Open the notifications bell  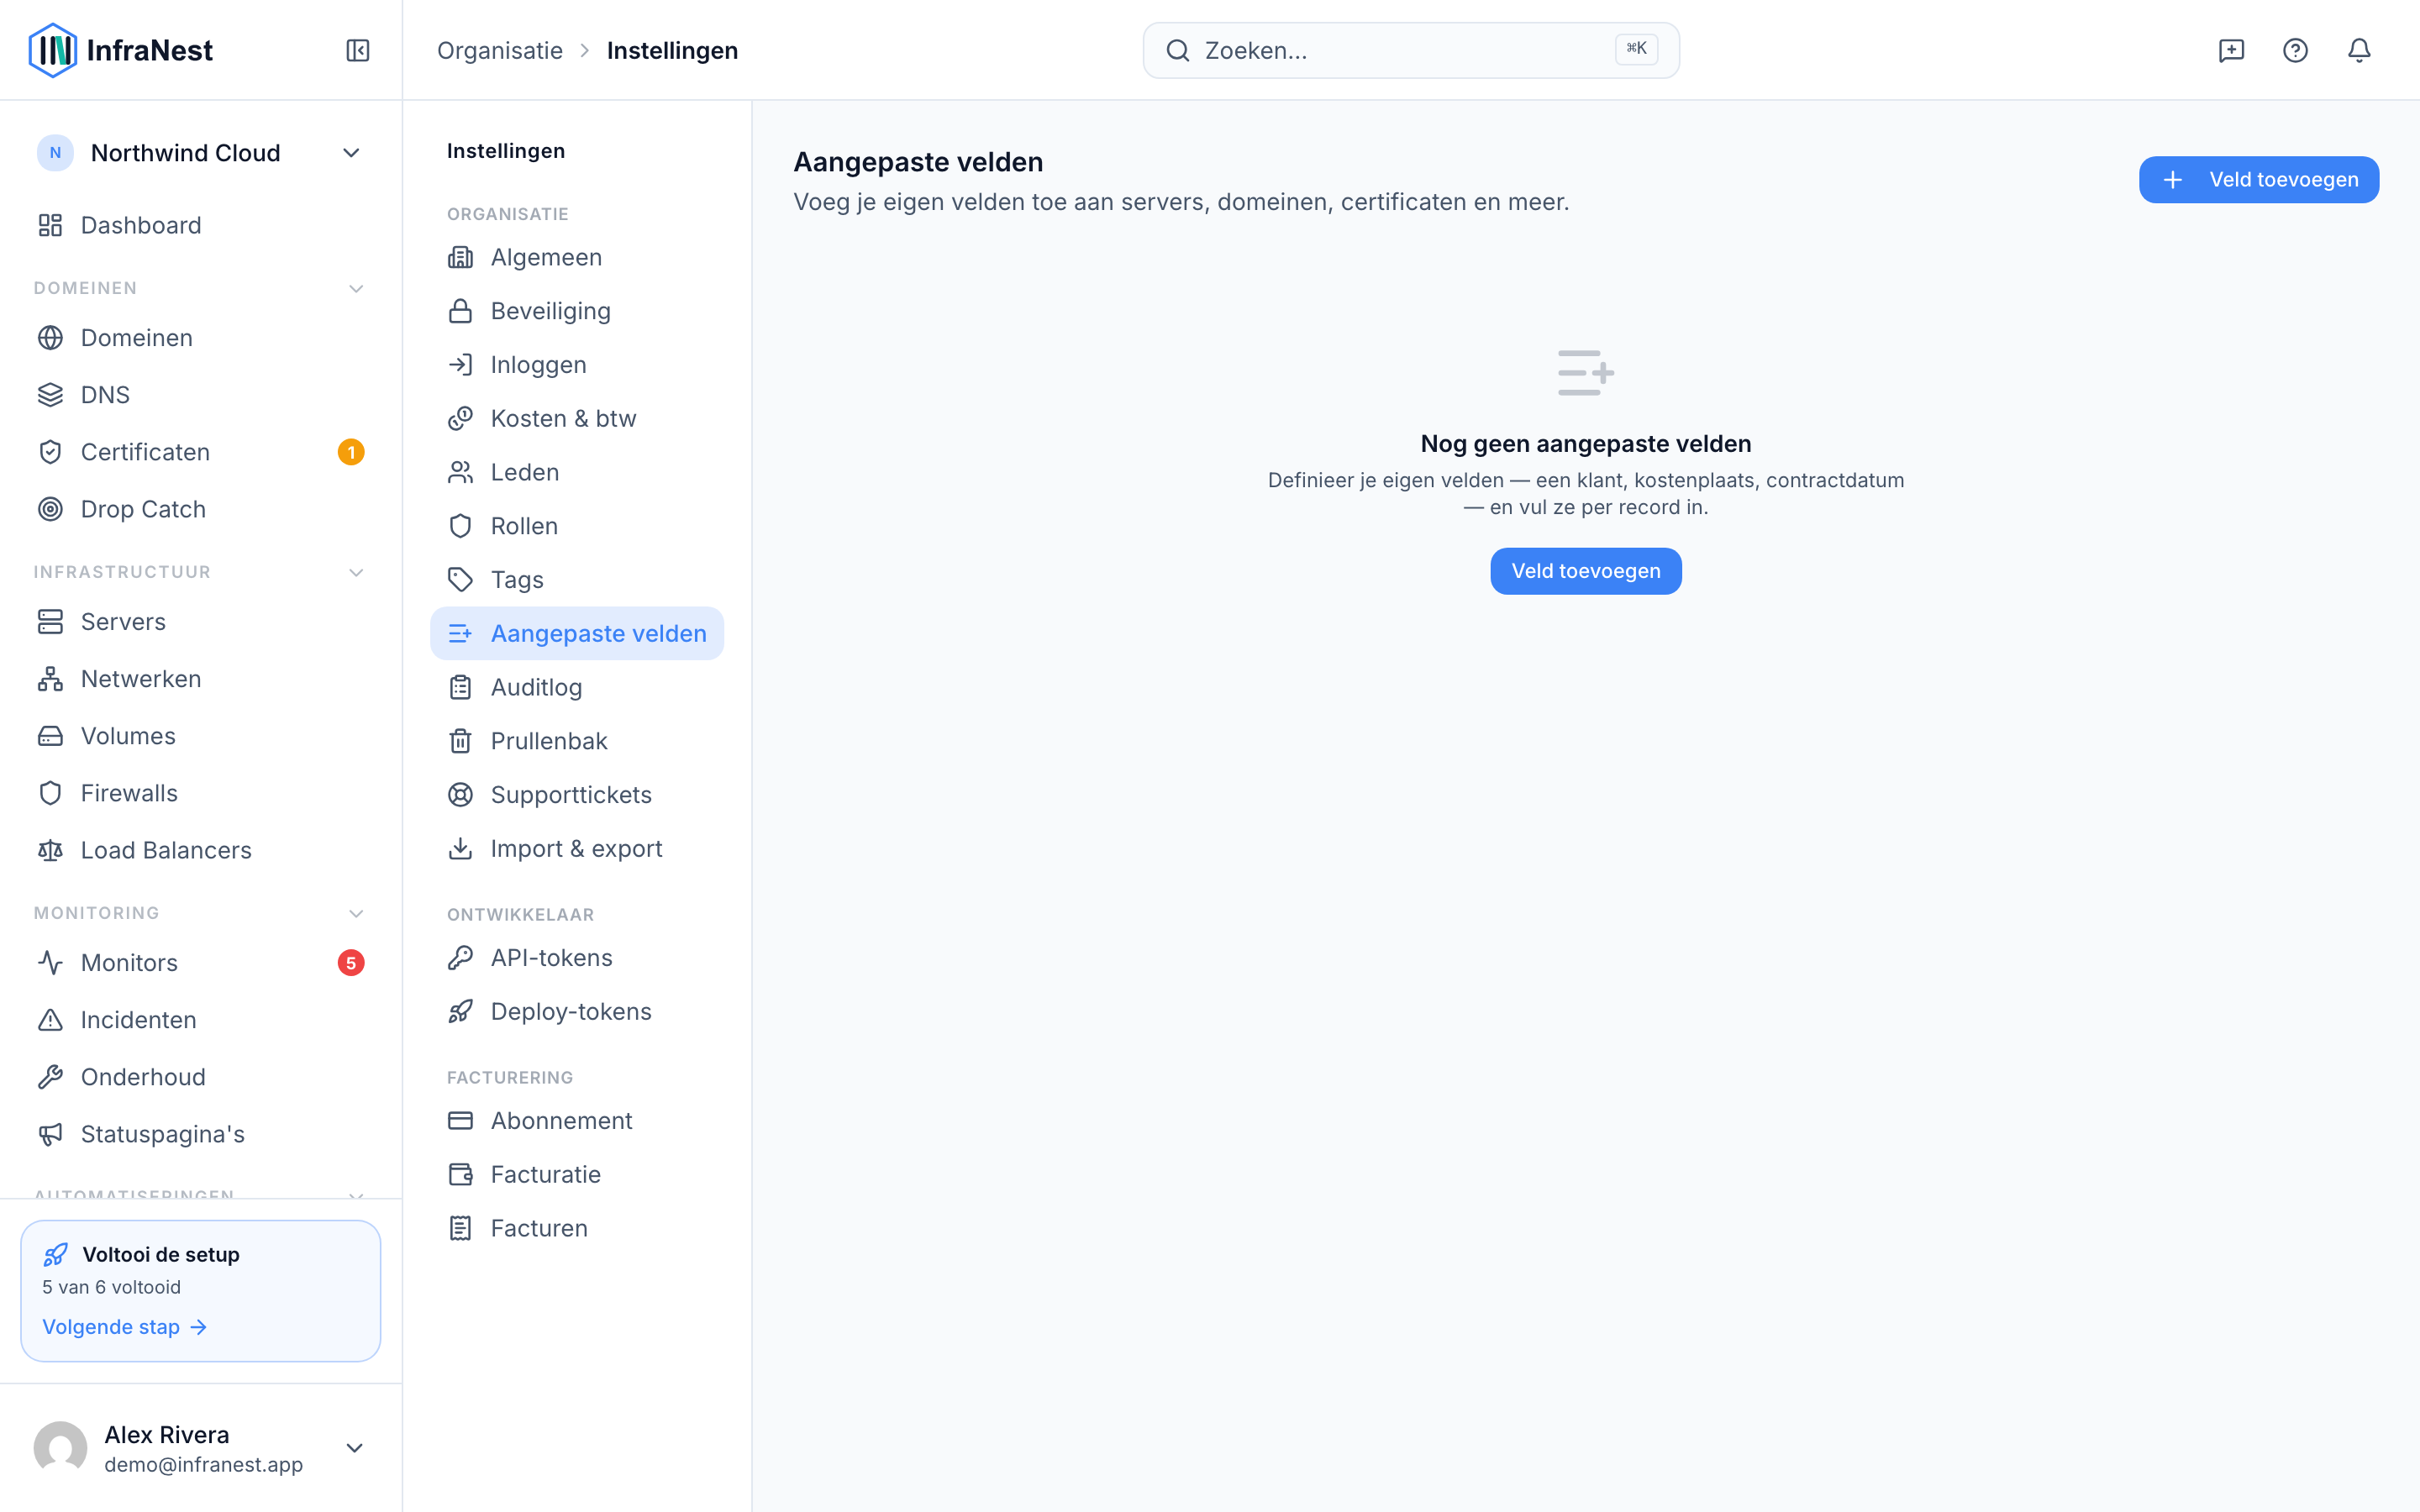coord(2359,50)
